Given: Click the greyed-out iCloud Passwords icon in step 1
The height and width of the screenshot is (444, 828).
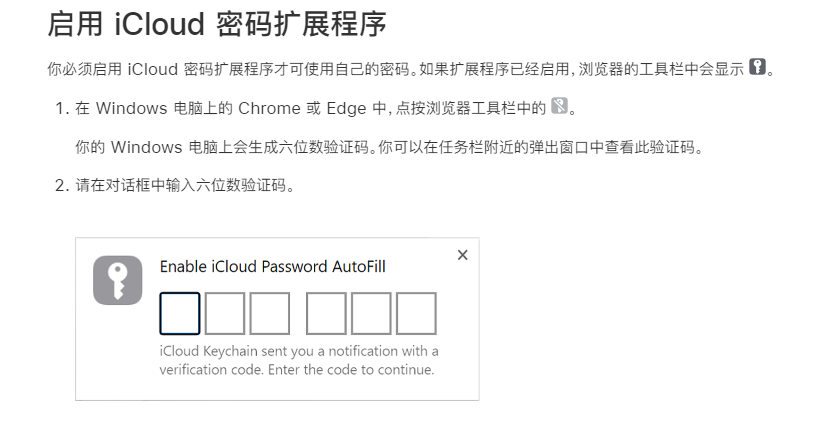Looking at the screenshot, I should tap(560, 107).
